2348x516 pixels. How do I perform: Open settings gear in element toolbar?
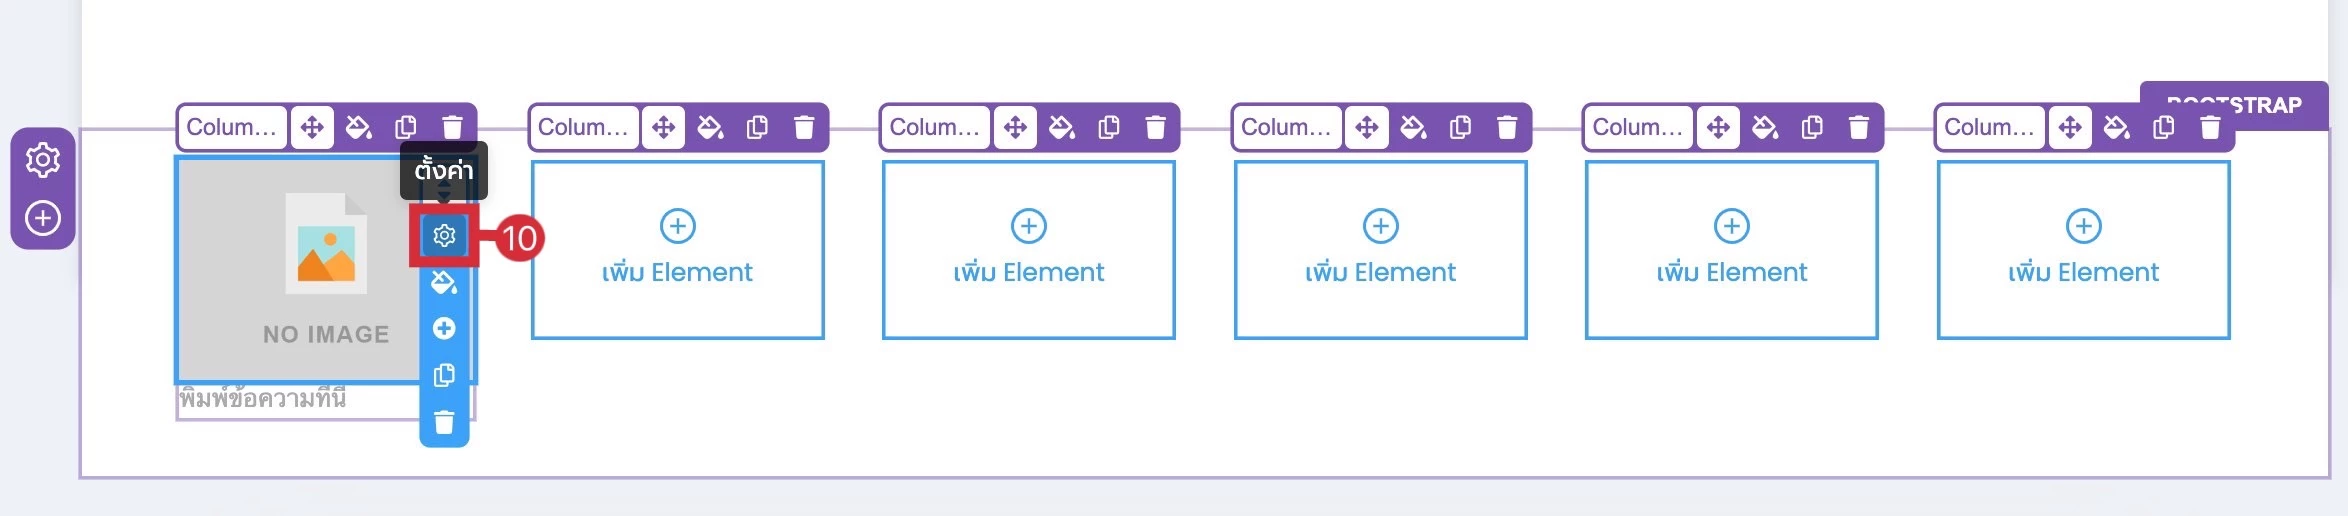click(444, 235)
